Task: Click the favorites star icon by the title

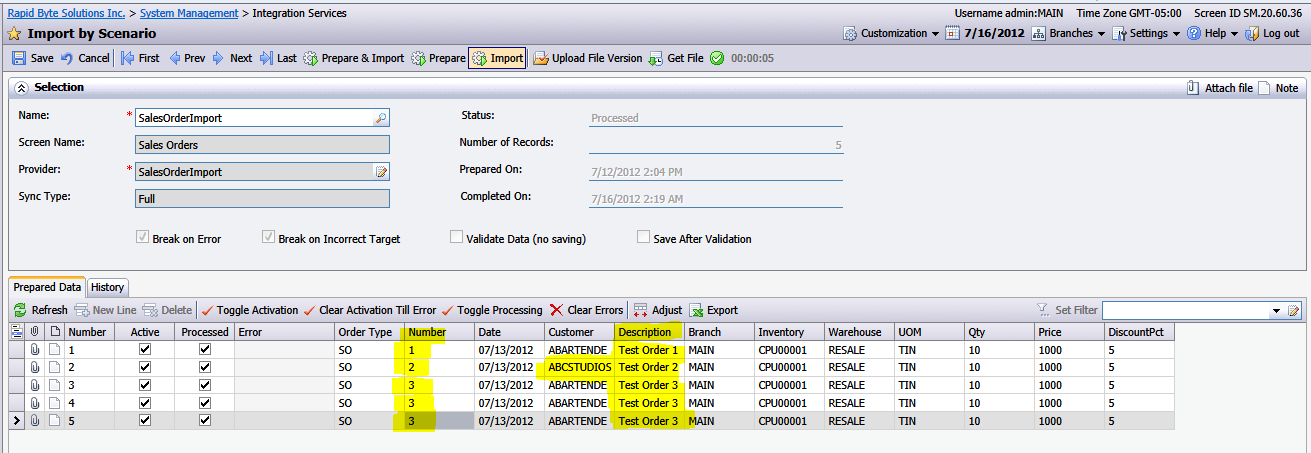Action: 14,33
